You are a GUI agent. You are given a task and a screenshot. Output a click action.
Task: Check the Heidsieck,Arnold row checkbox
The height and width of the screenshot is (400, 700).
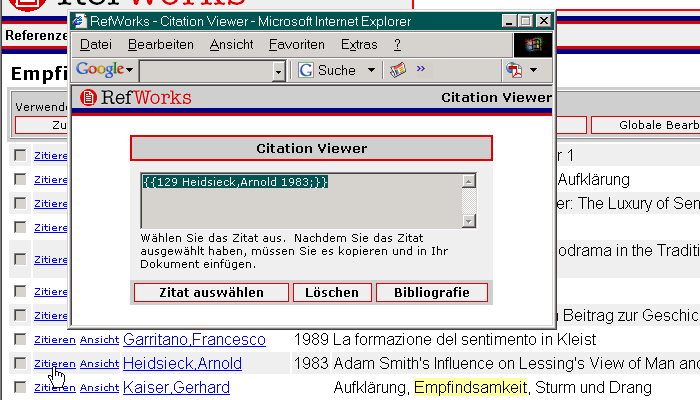(x=20, y=363)
